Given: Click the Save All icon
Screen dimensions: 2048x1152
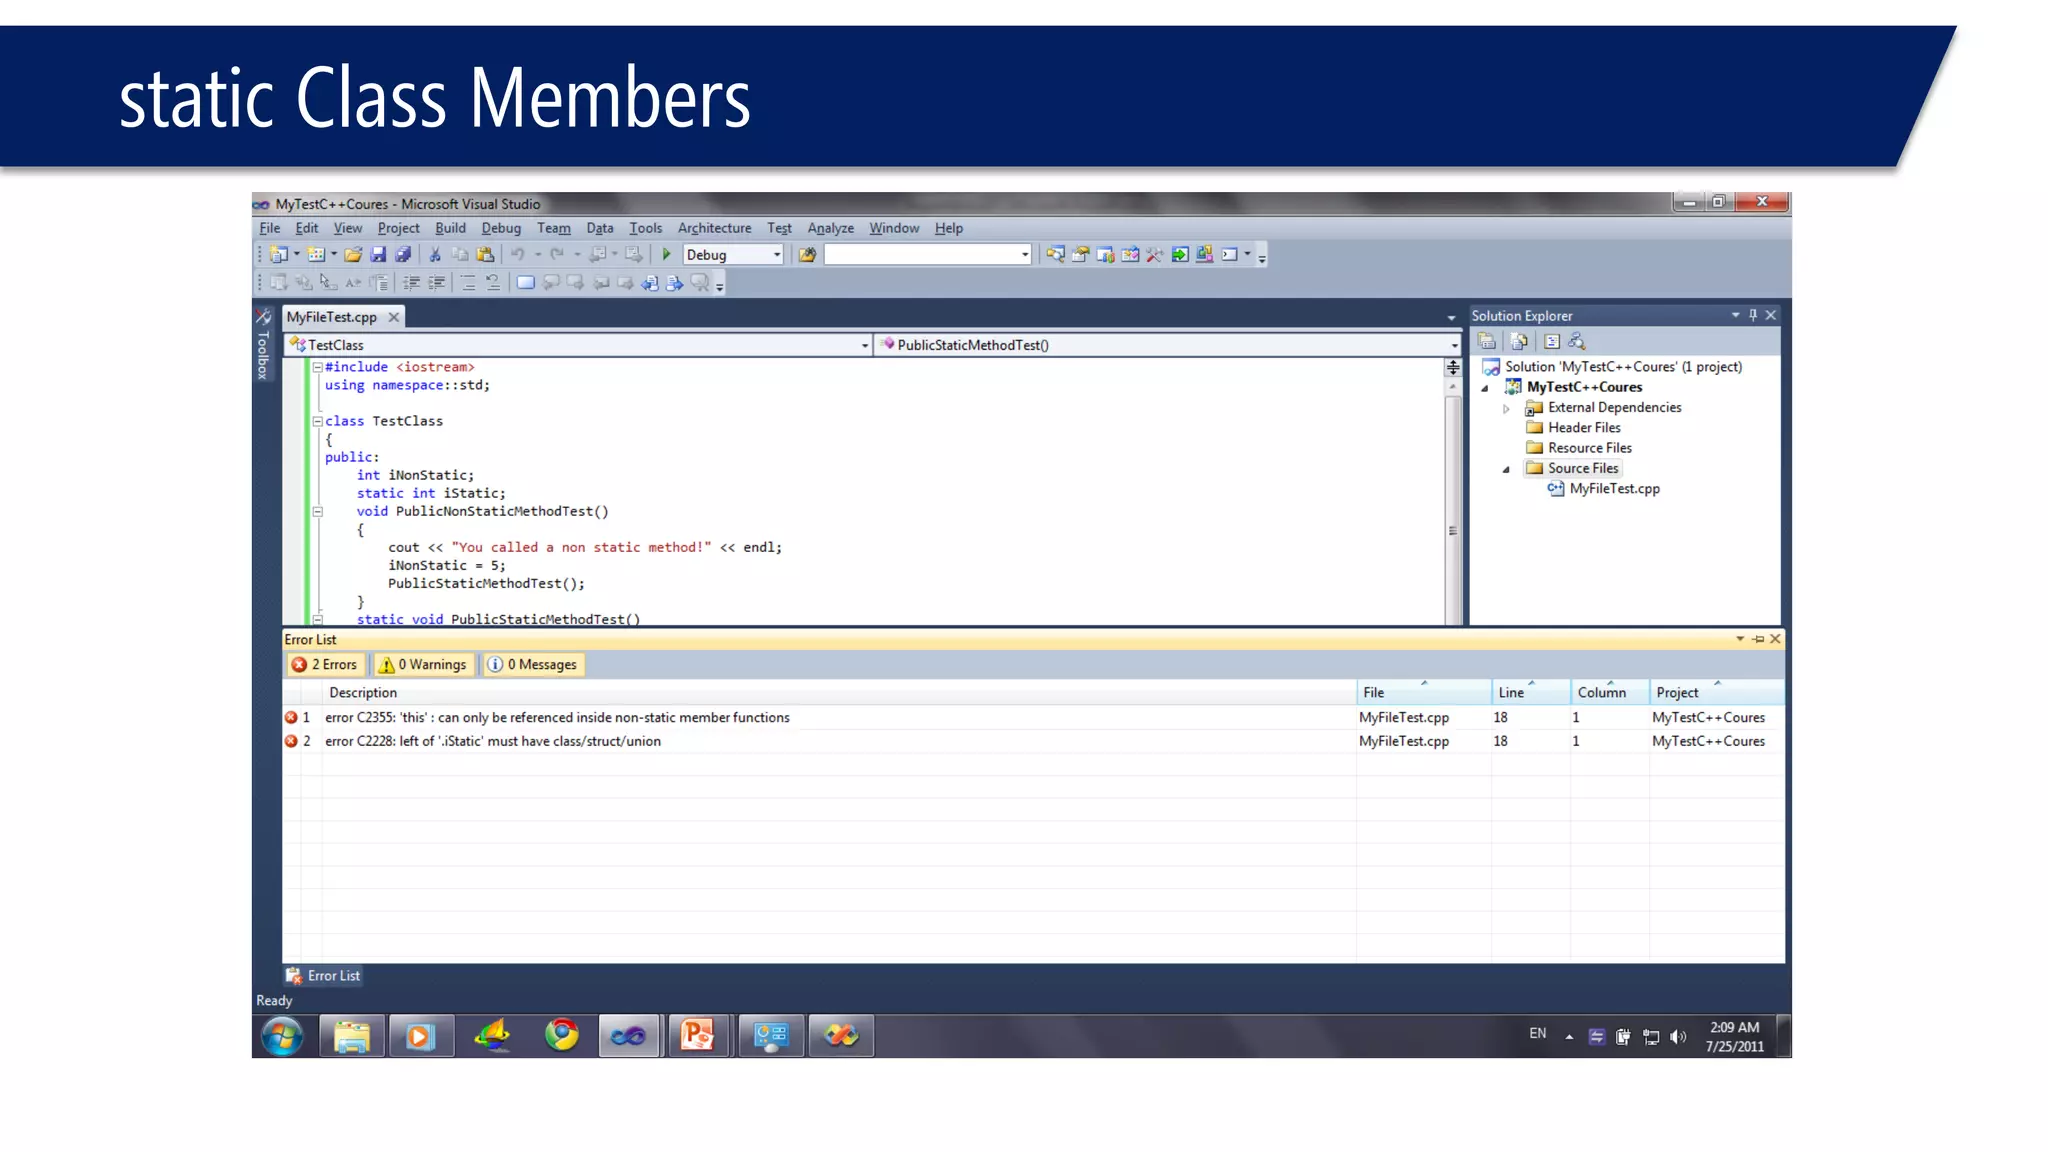Looking at the screenshot, I should pyautogui.click(x=402, y=255).
